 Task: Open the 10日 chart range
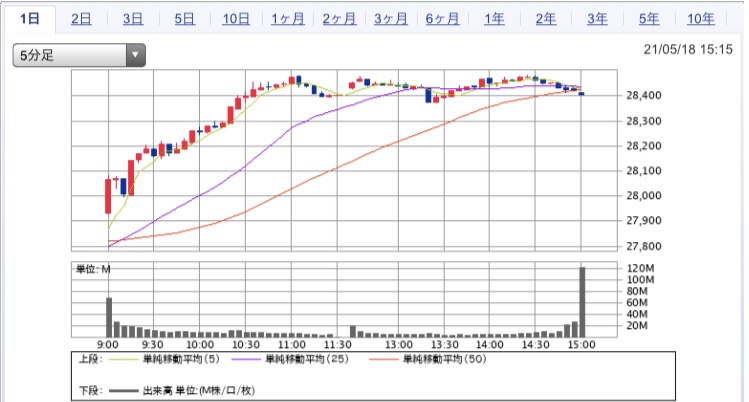click(236, 19)
